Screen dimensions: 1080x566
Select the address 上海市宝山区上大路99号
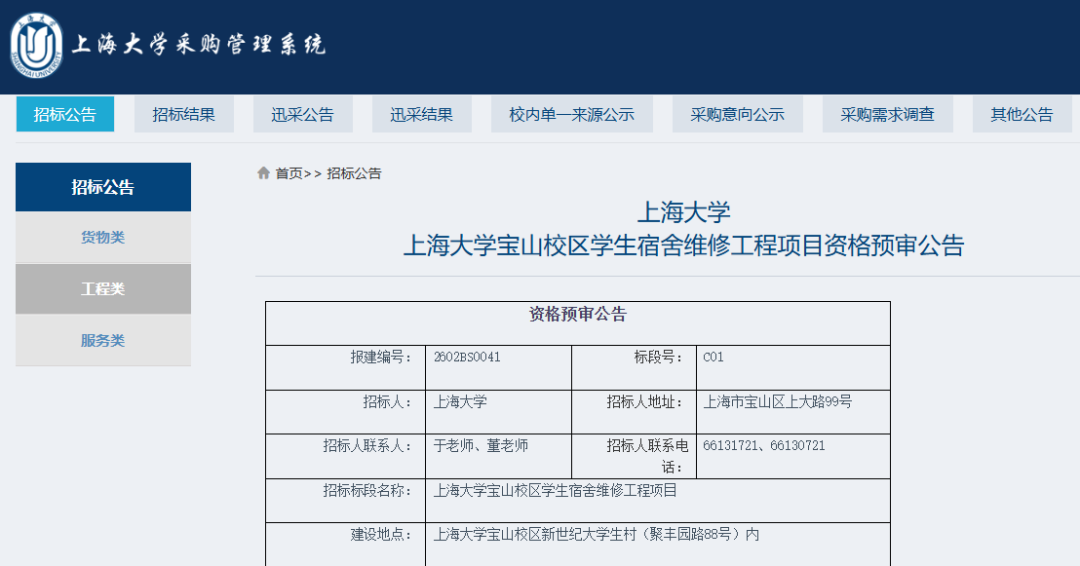778,401
